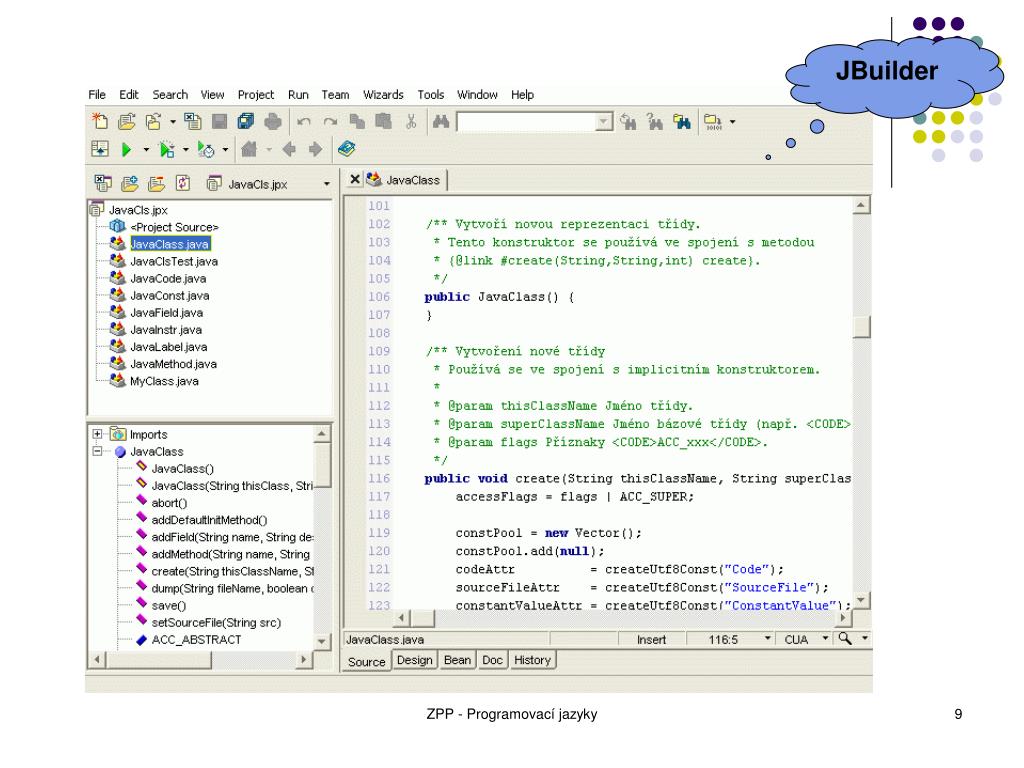Switch to the History tab

tap(532, 660)
